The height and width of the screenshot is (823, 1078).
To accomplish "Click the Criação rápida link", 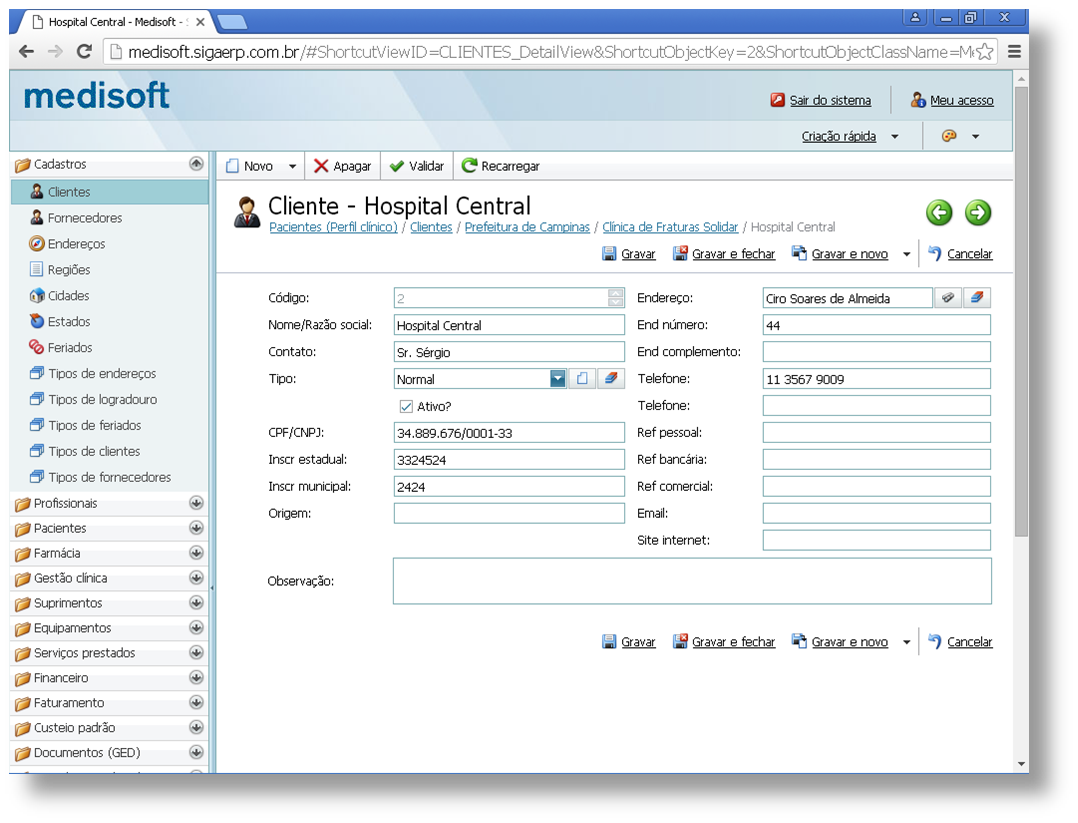I will coord(839,136).
